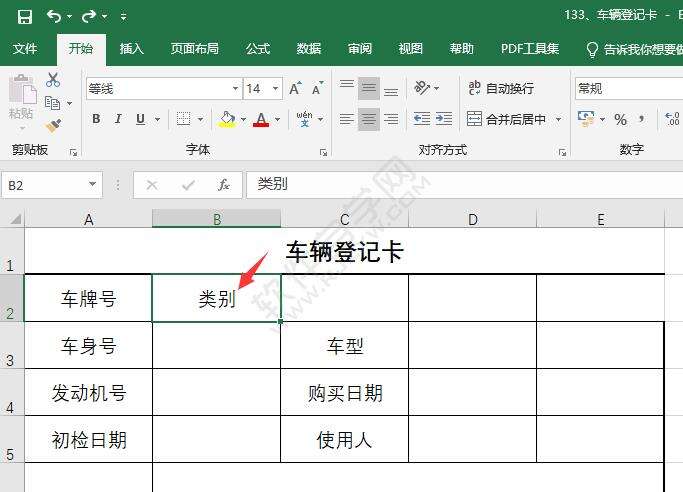Switch to the 页面布局 ribbon tab
Screen dimensions: 683x492
[x=195, y=48]
